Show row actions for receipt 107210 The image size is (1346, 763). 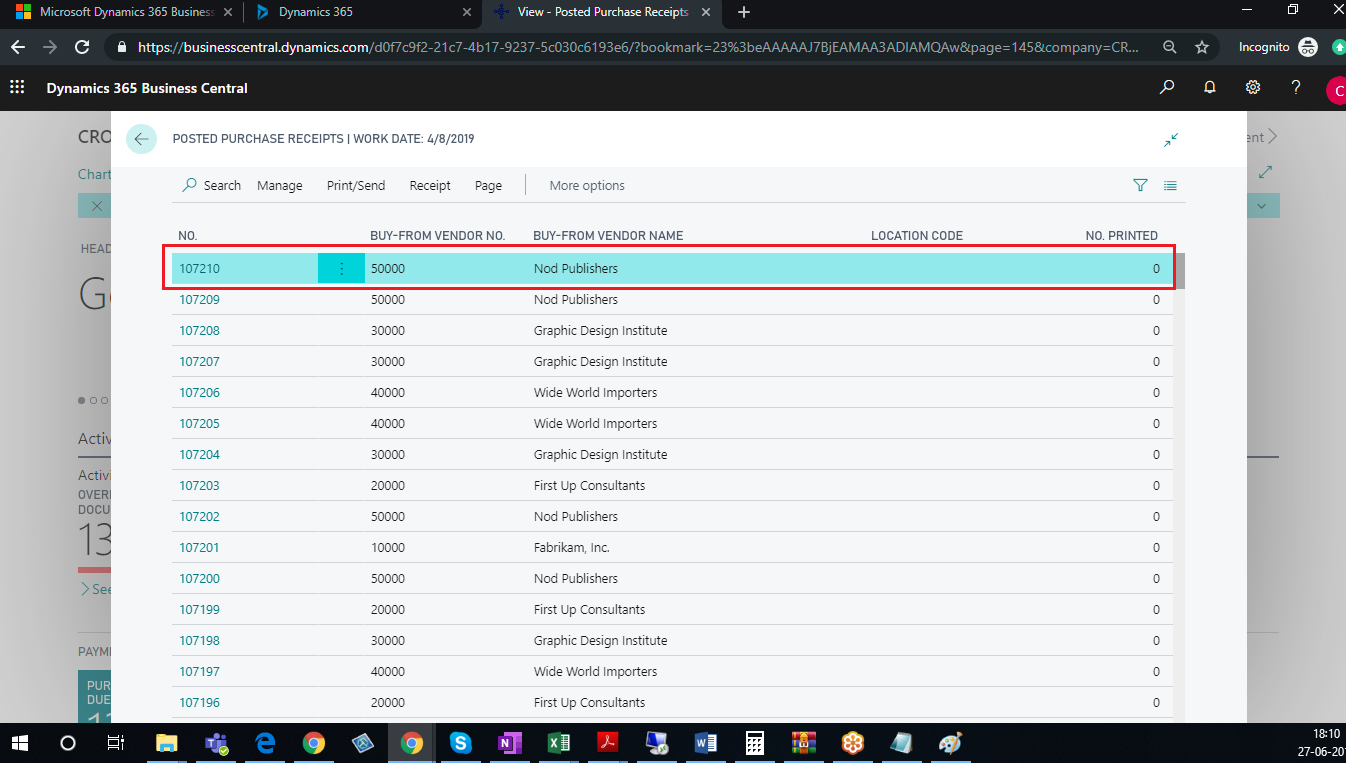pos(341,269)
